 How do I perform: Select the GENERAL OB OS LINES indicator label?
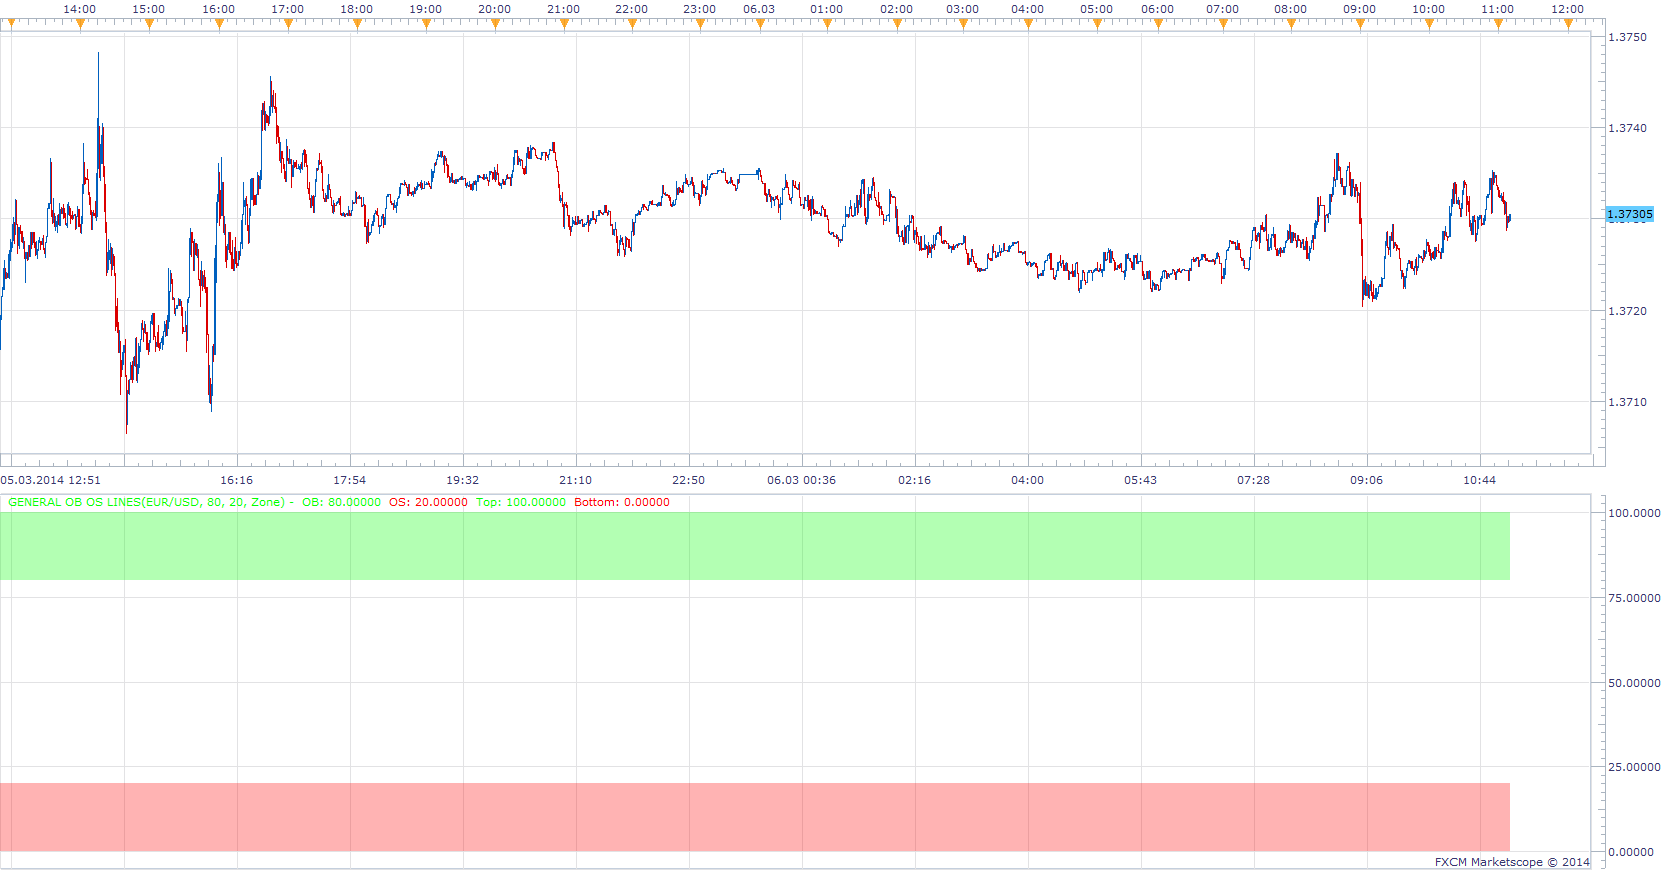pyautogui.click(x=146, y=502)
